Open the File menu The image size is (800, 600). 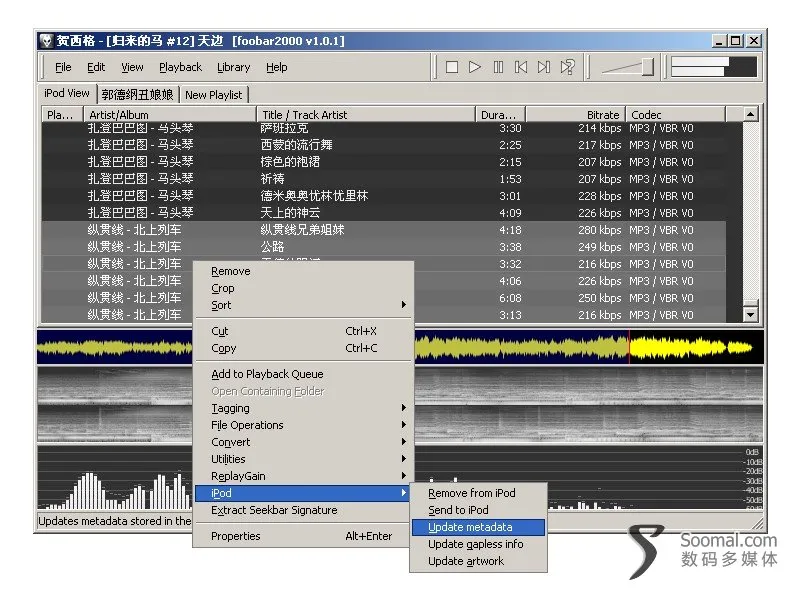pyautogui.click(x=63, y=67)
